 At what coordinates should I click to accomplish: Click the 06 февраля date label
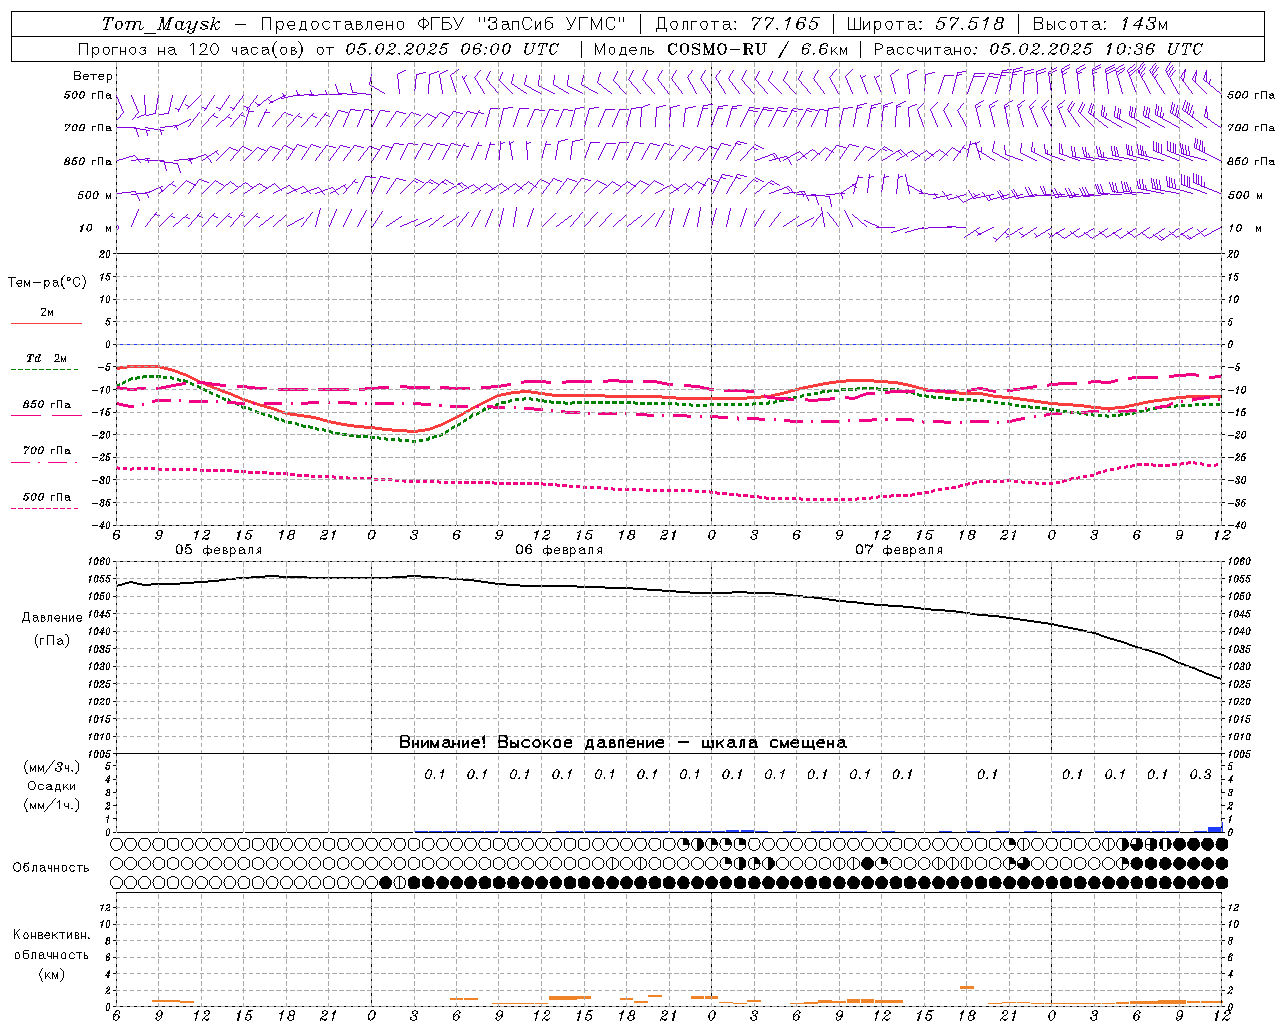click(x=559, y=550)
